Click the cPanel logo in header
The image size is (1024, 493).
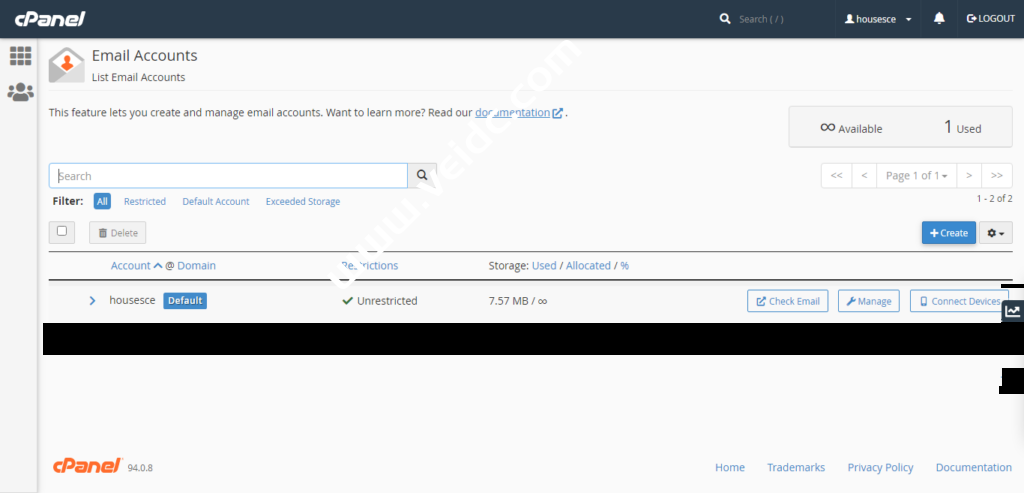coord(50,19)
